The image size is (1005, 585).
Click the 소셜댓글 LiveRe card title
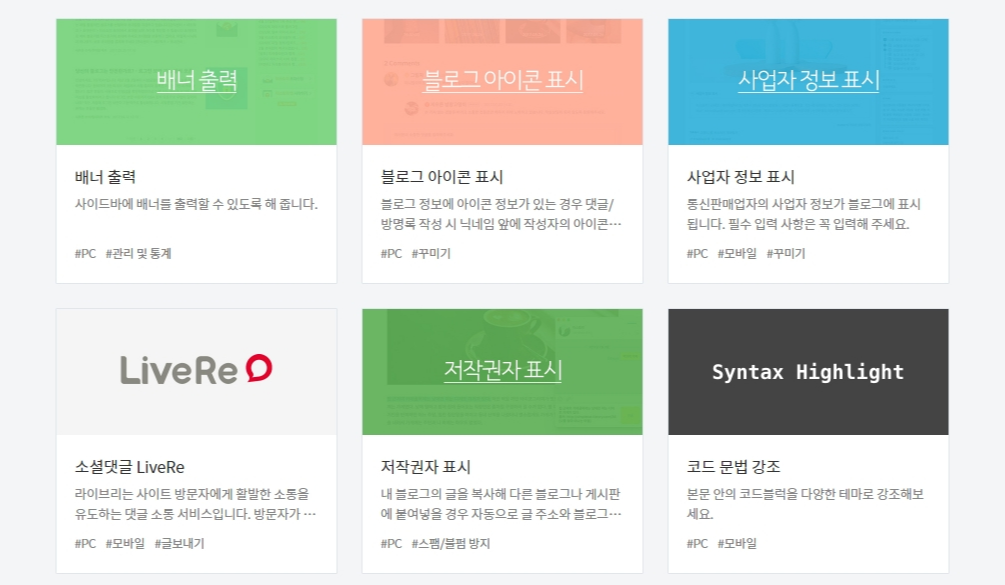point(129,467)
